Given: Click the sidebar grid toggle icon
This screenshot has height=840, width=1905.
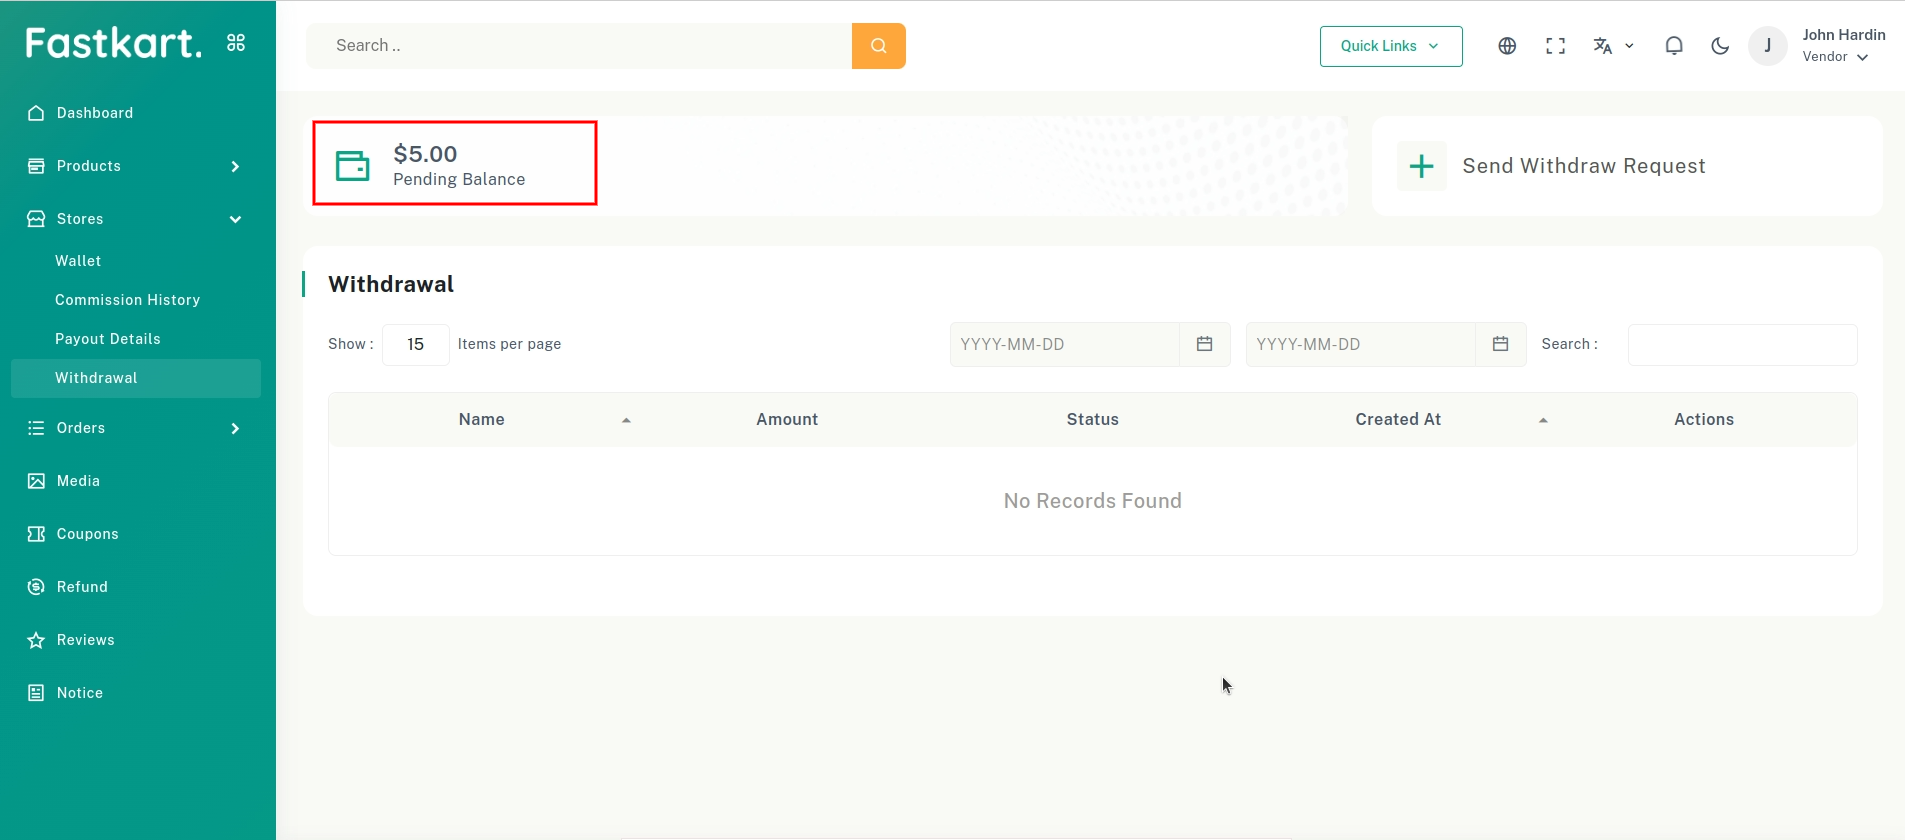Looking at the screenshot, I should point(236,43).
